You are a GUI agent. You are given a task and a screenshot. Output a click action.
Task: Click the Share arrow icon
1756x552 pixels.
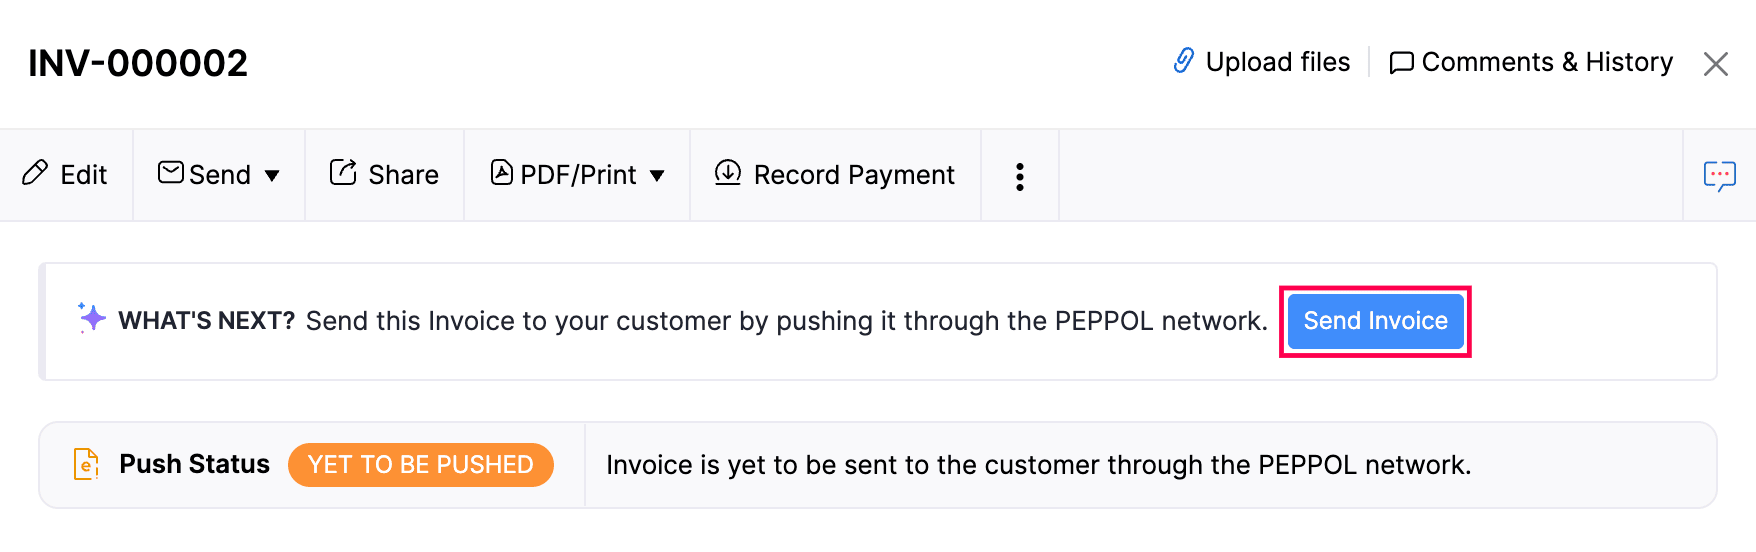343,173
